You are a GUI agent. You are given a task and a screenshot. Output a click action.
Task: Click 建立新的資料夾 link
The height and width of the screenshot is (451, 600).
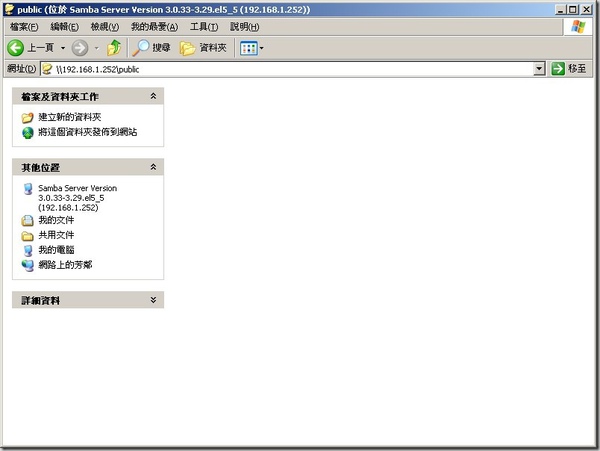70,117
